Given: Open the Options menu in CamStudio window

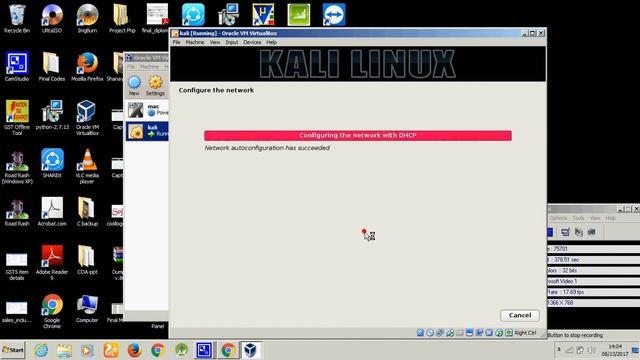Looking at the screenshot, I should pyautogui.click(x=558, y=218).
